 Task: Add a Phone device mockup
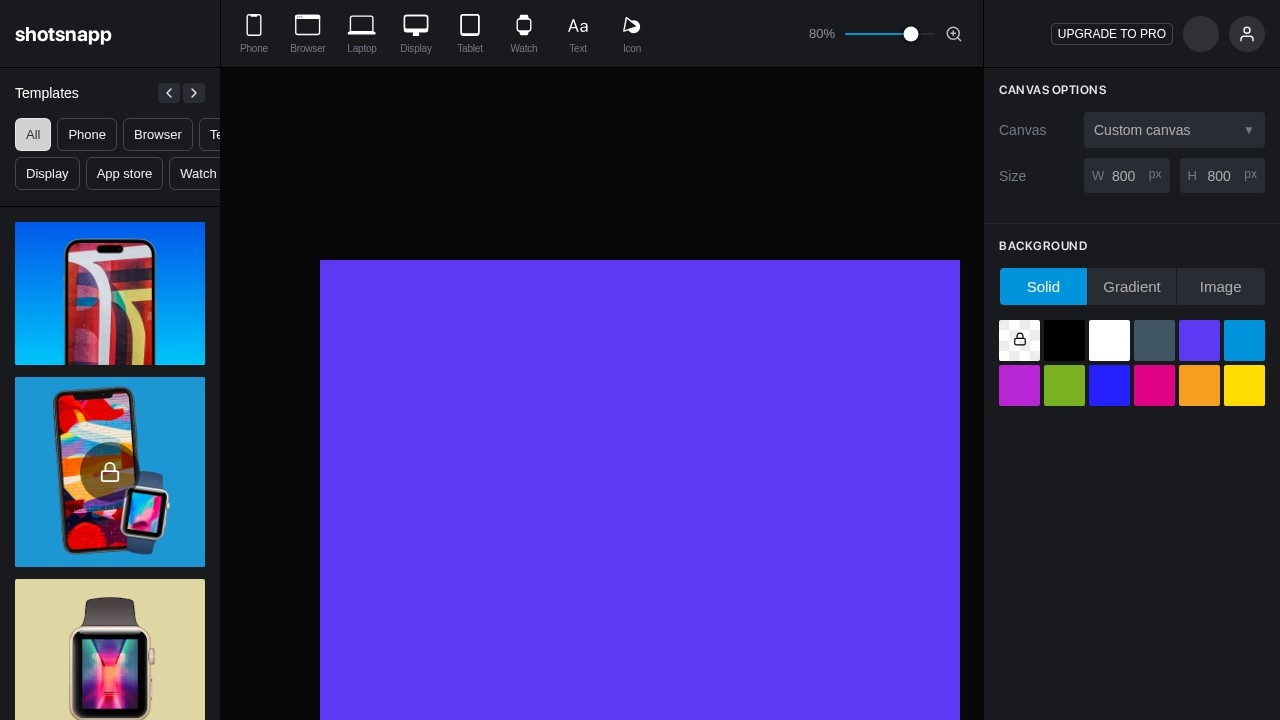pos(254,33)
